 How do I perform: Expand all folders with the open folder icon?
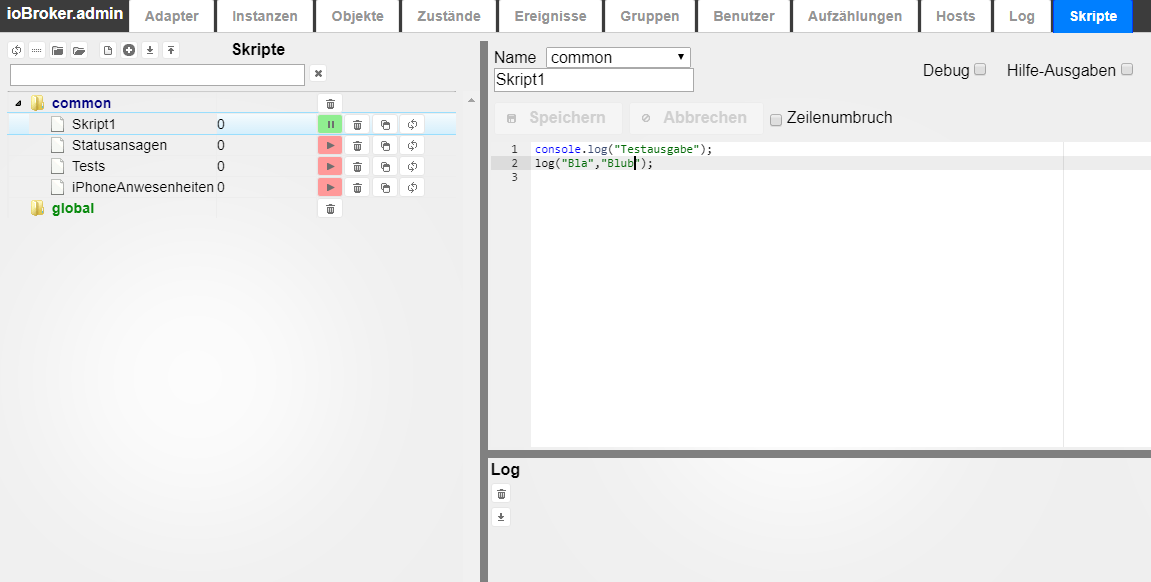point(79,50)
